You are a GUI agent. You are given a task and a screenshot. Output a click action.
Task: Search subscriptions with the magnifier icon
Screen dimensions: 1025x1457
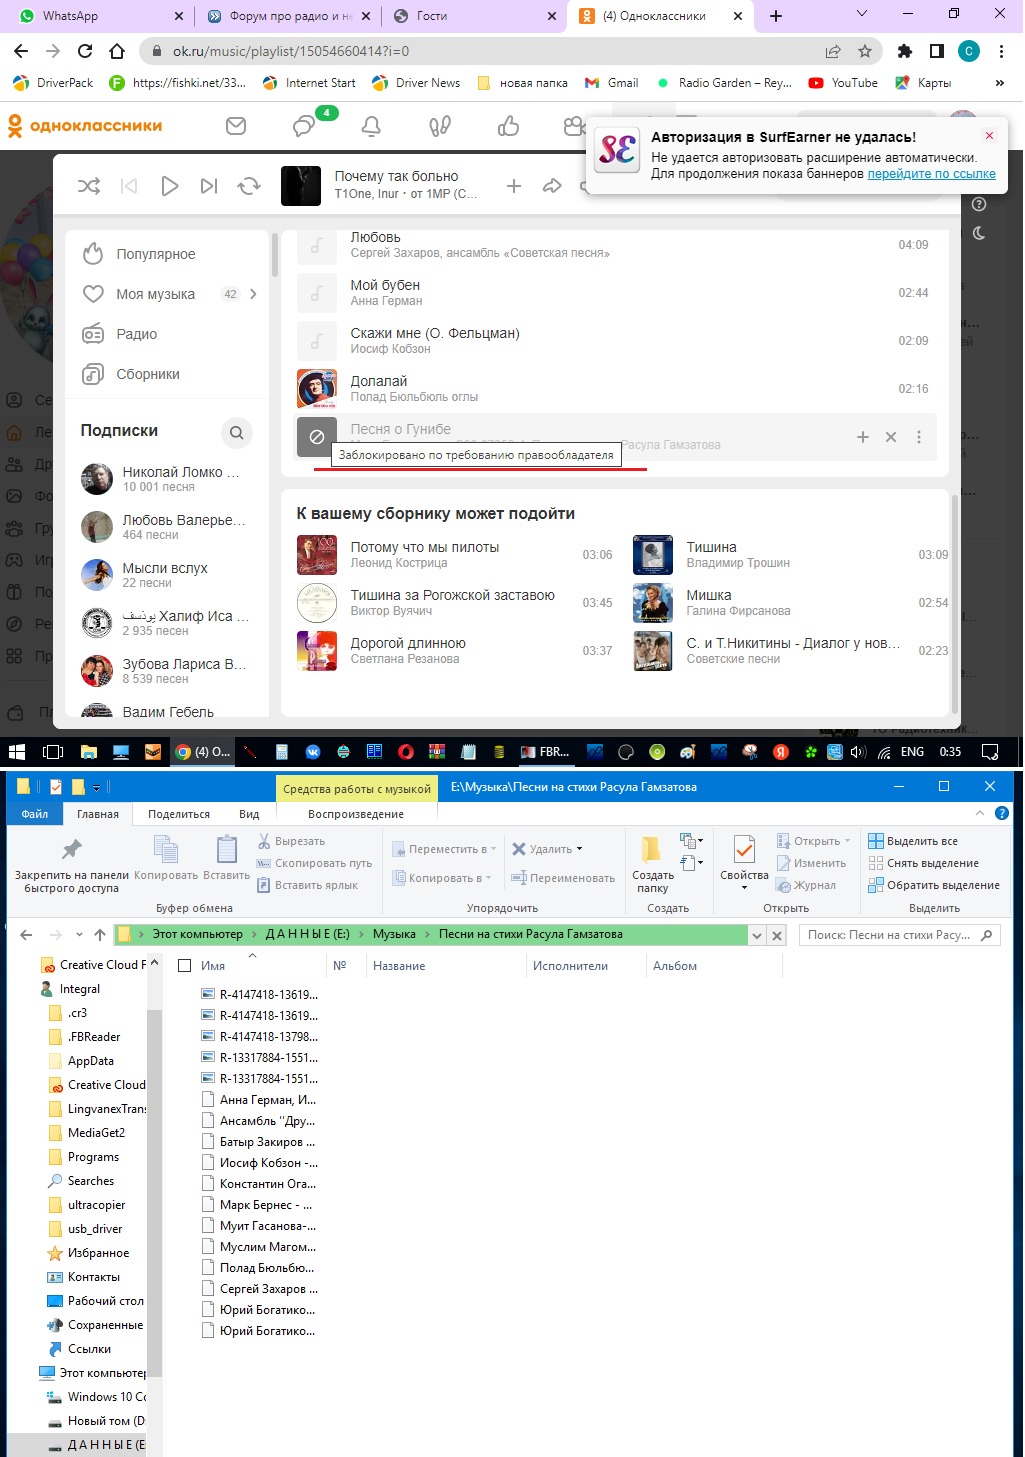point(236,433)
